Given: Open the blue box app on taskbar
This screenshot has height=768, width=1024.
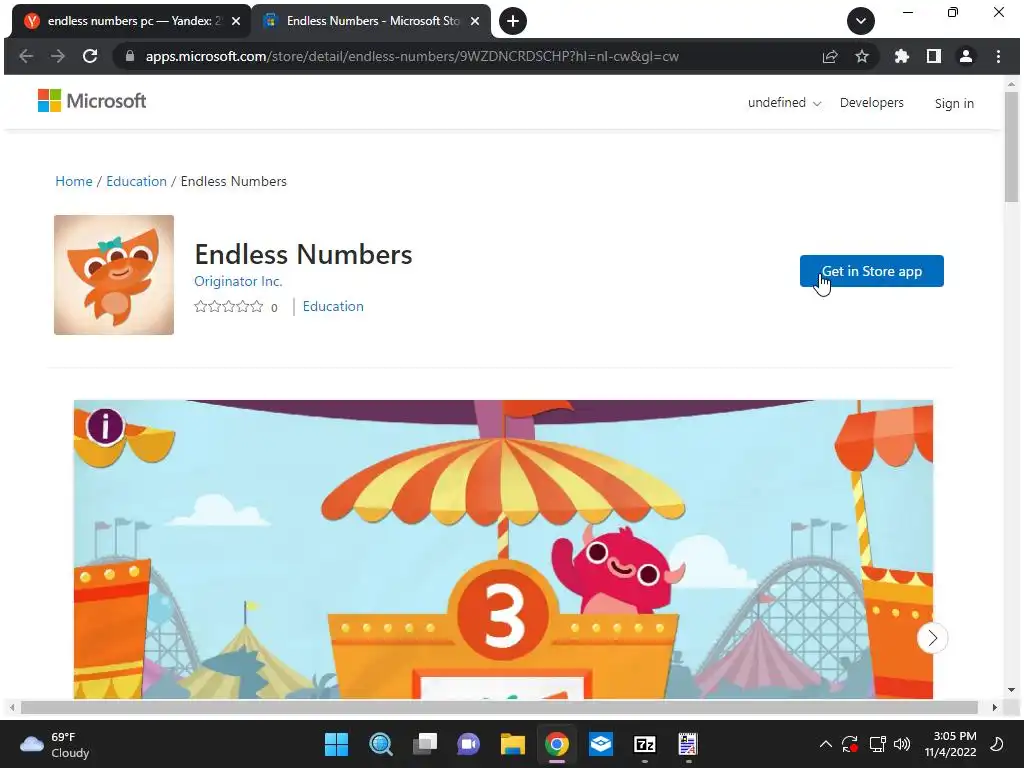Looking at the screenshot, I should (600, 744).
